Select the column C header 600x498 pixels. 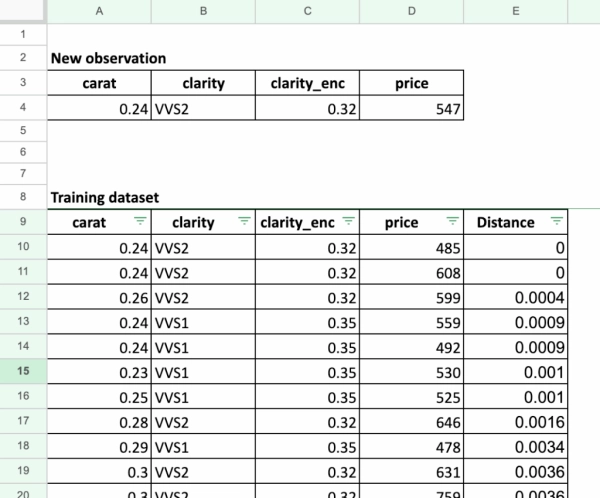tap(307, 10)
